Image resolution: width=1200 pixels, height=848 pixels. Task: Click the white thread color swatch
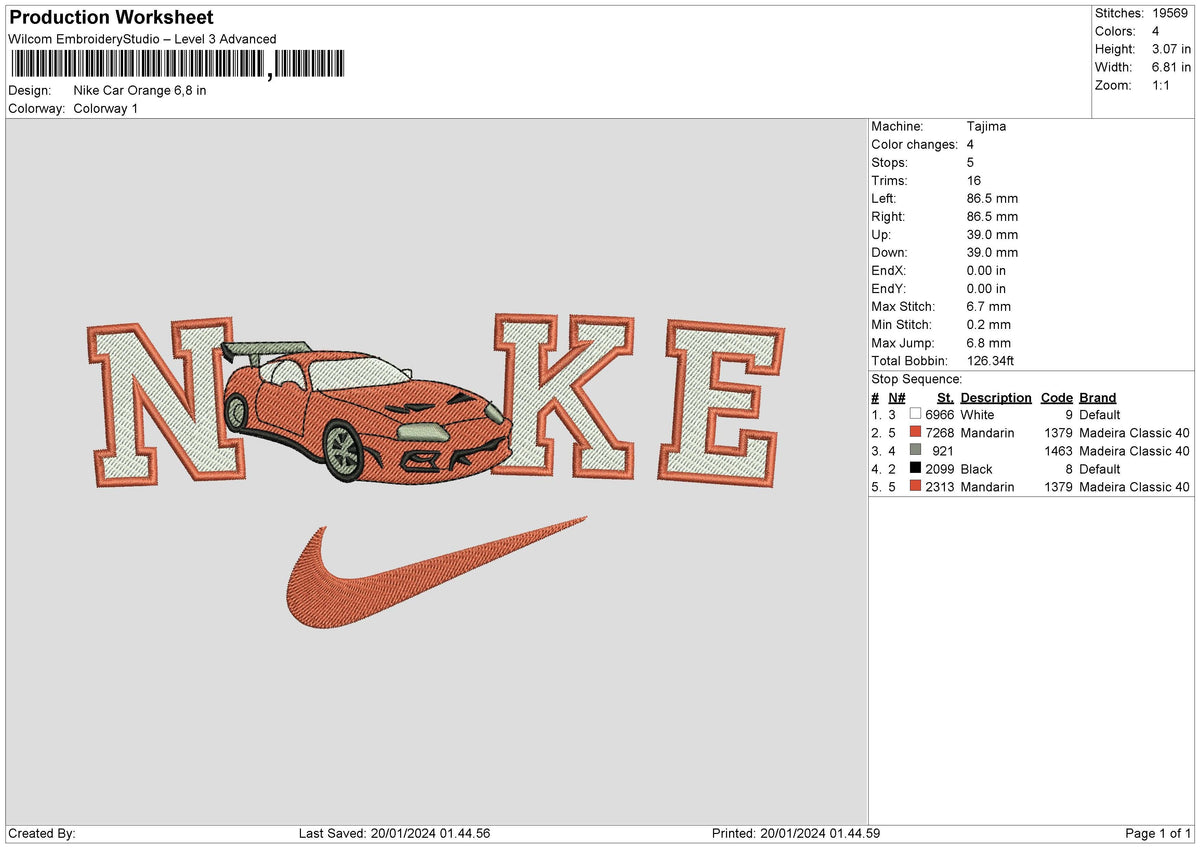915,414
